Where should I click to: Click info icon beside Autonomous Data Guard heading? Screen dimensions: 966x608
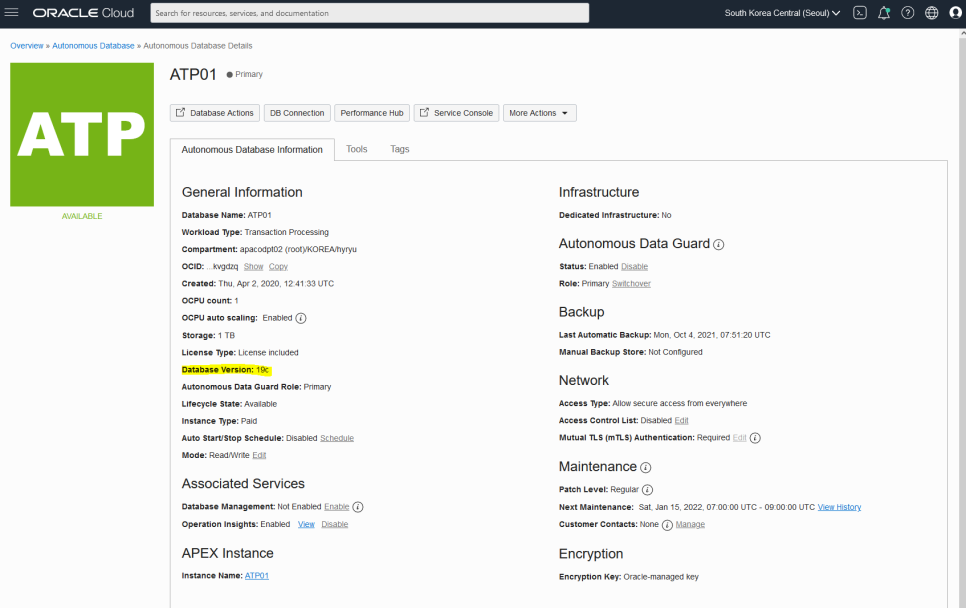coord(718,245)
